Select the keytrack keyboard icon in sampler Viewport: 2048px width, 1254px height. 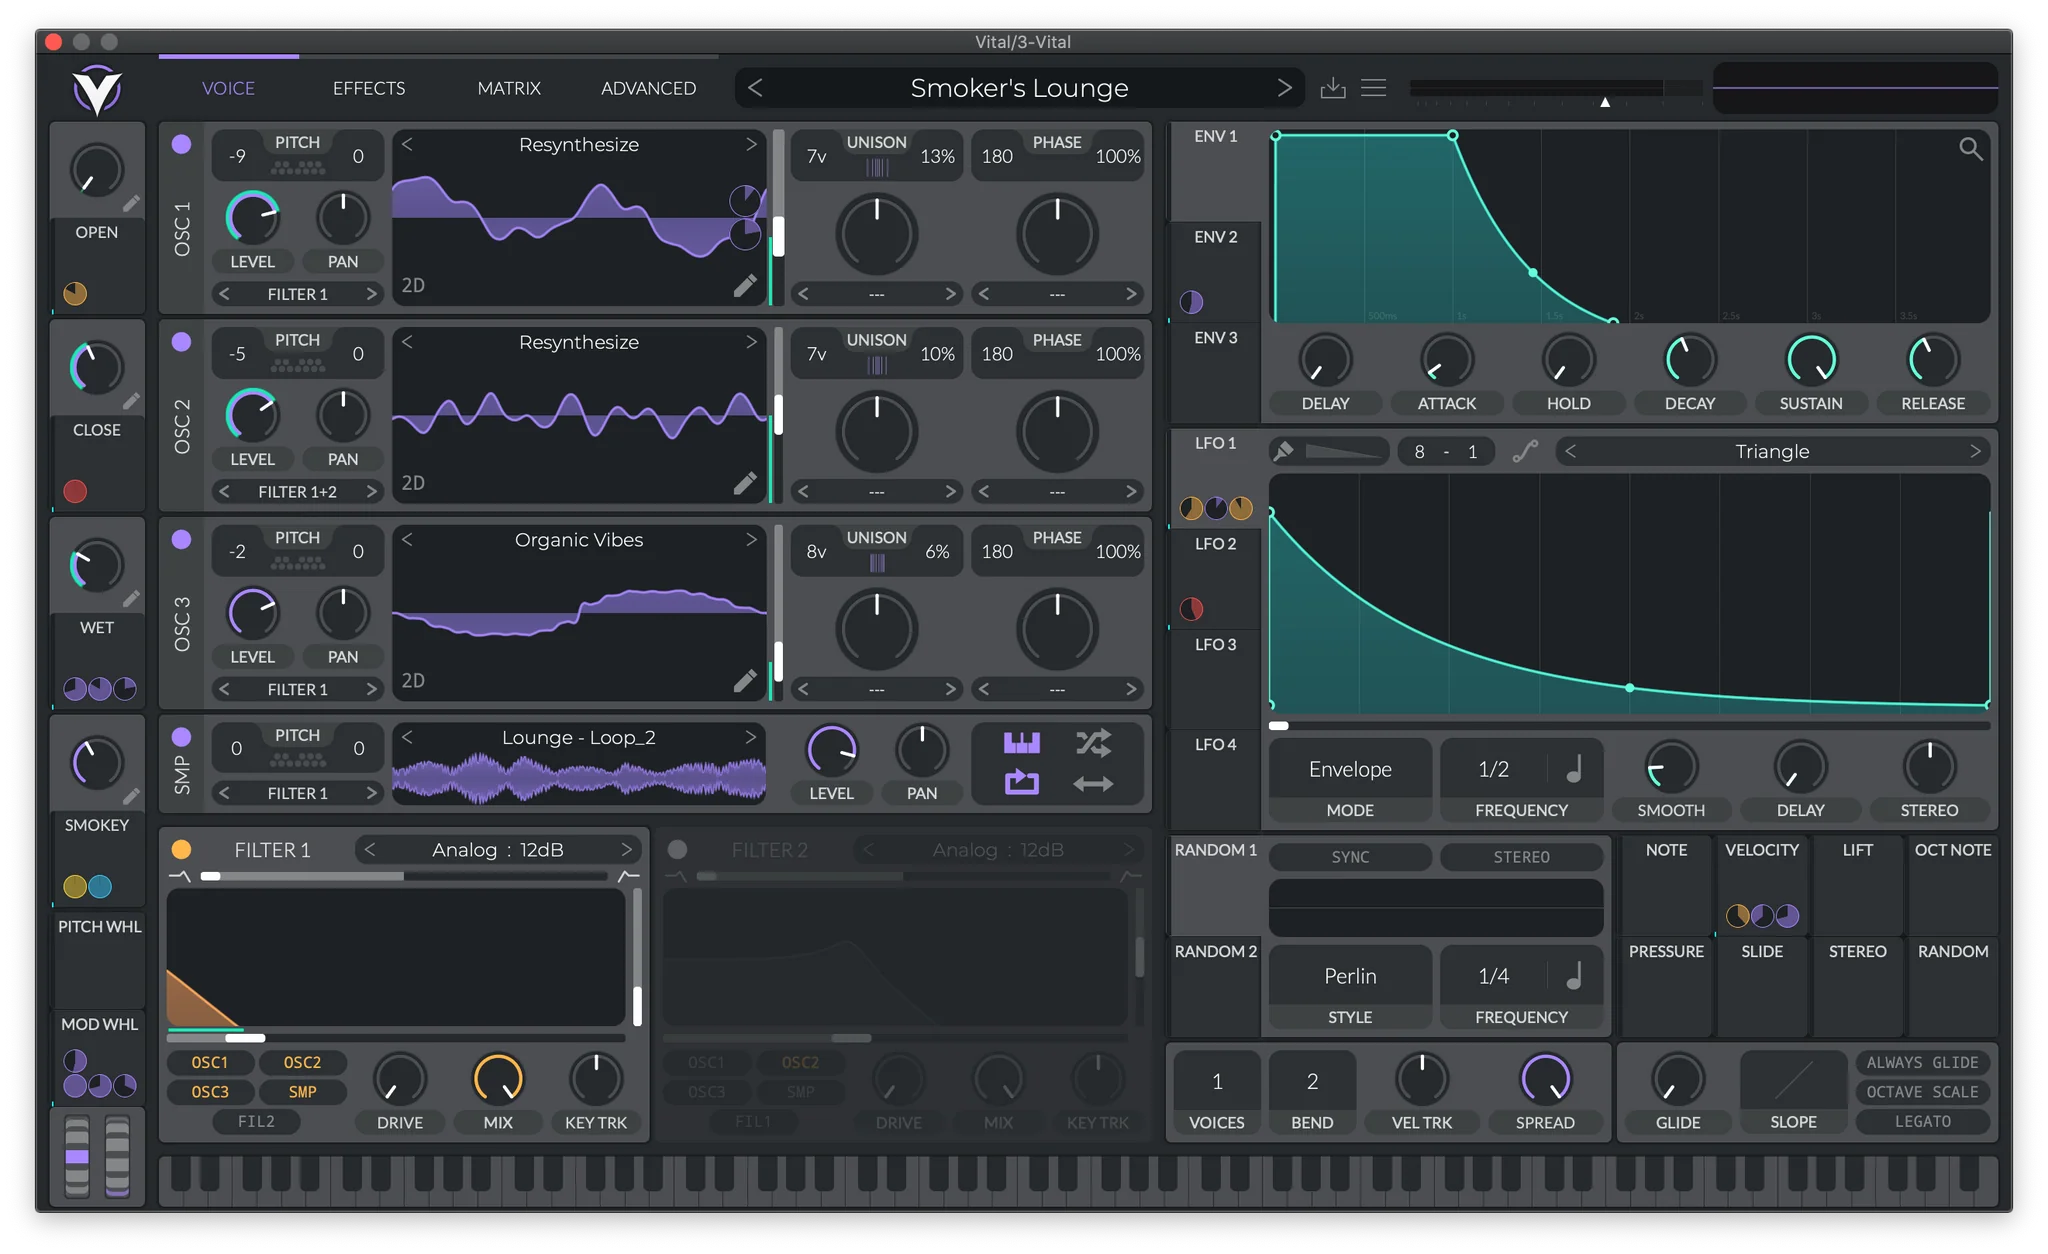tap(1020, 743)
